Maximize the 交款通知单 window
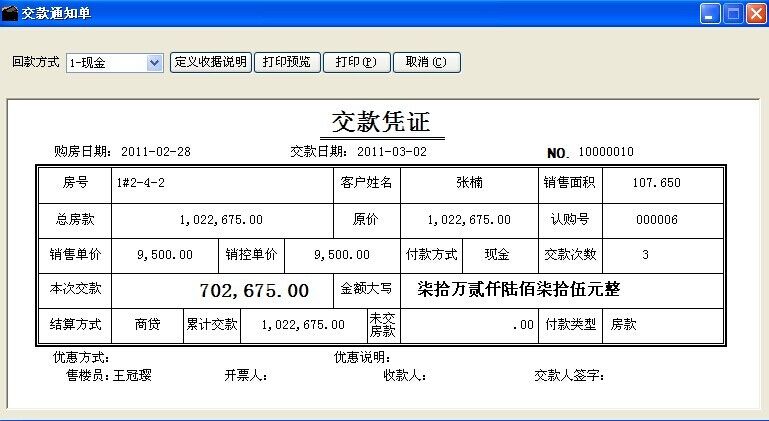Viewport: 769px width, 421px height. point(733,14)
